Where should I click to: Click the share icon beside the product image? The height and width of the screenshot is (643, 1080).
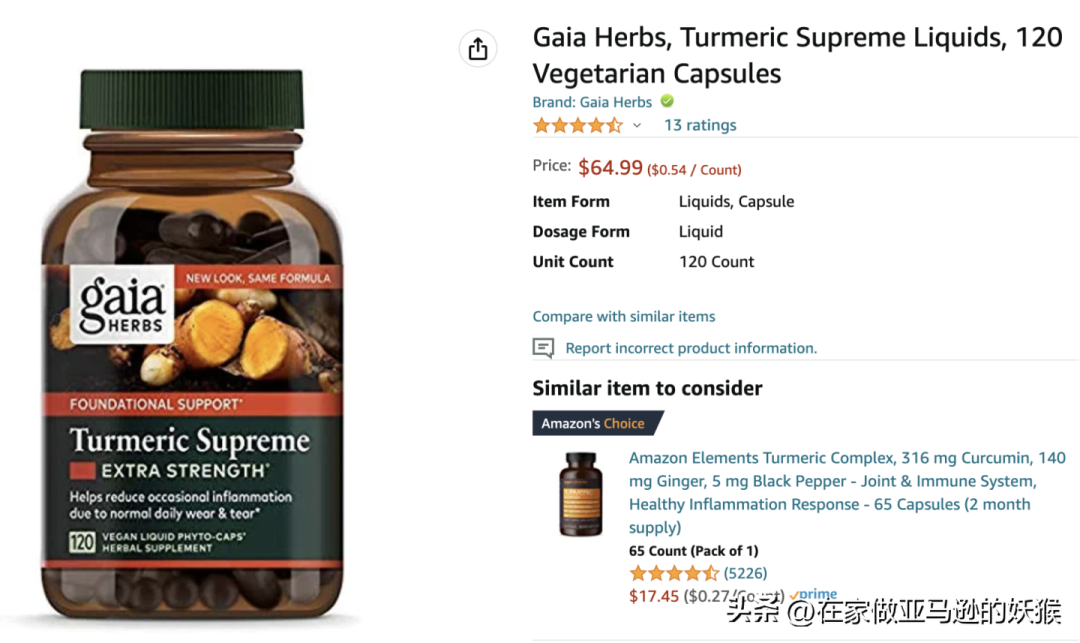click(x=478, y=49)
